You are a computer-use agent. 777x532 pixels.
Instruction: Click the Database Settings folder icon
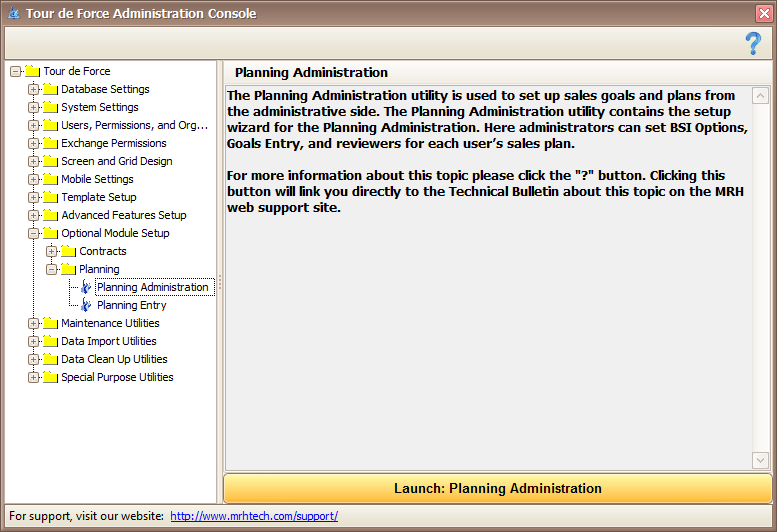click(51, 90)
